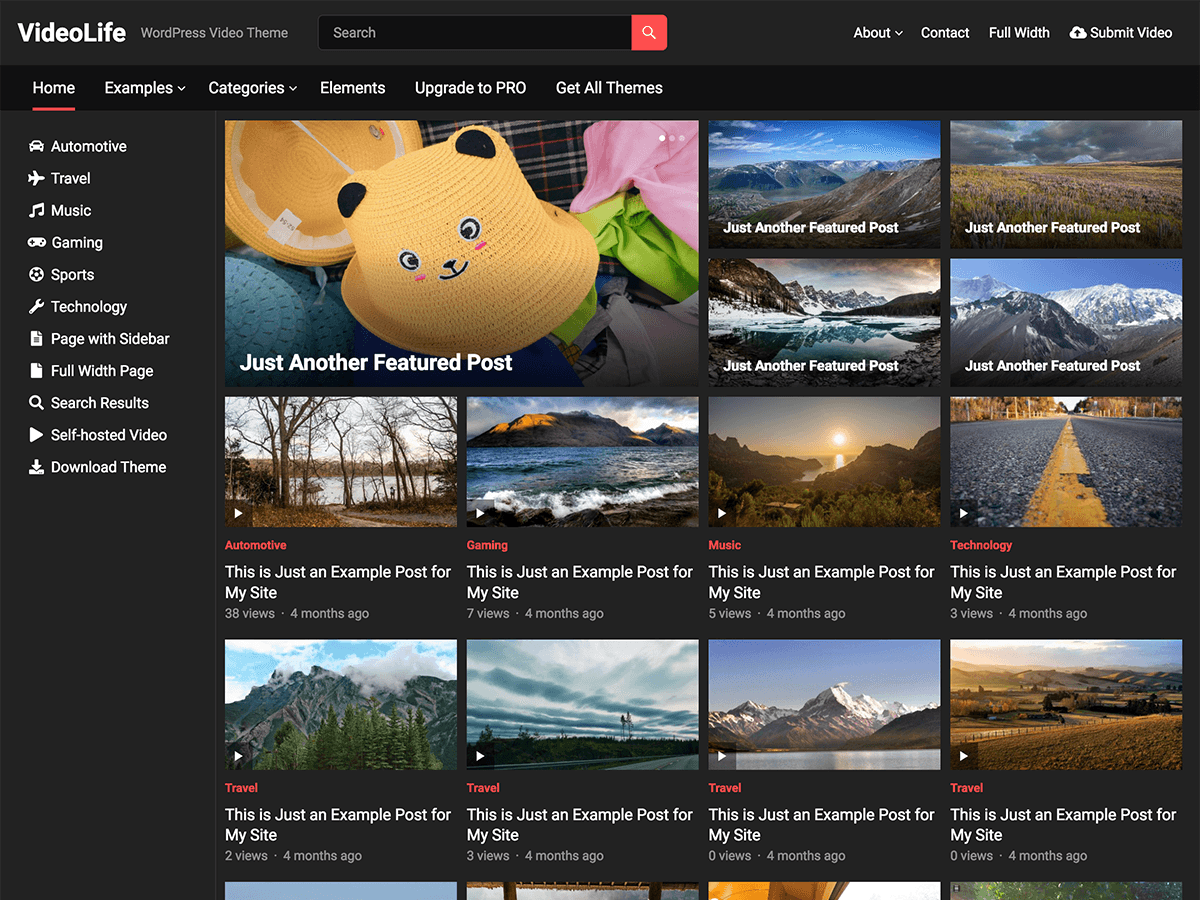
Task: Play the Automotive video via its play button
Action: [238, 512]
